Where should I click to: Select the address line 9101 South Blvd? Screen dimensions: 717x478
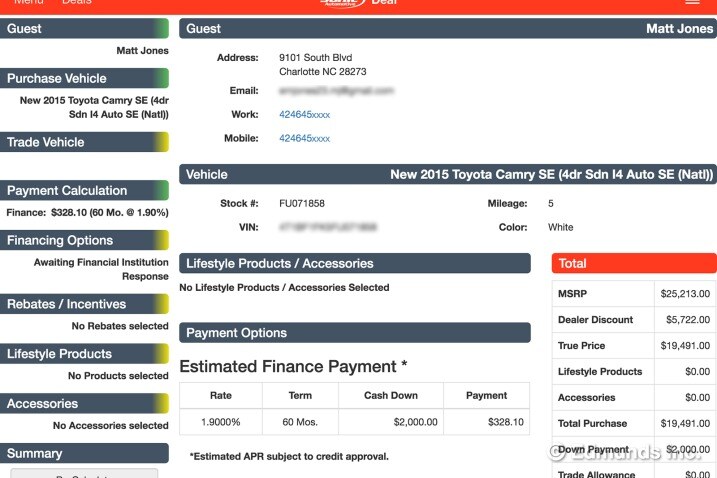(316, 58)
